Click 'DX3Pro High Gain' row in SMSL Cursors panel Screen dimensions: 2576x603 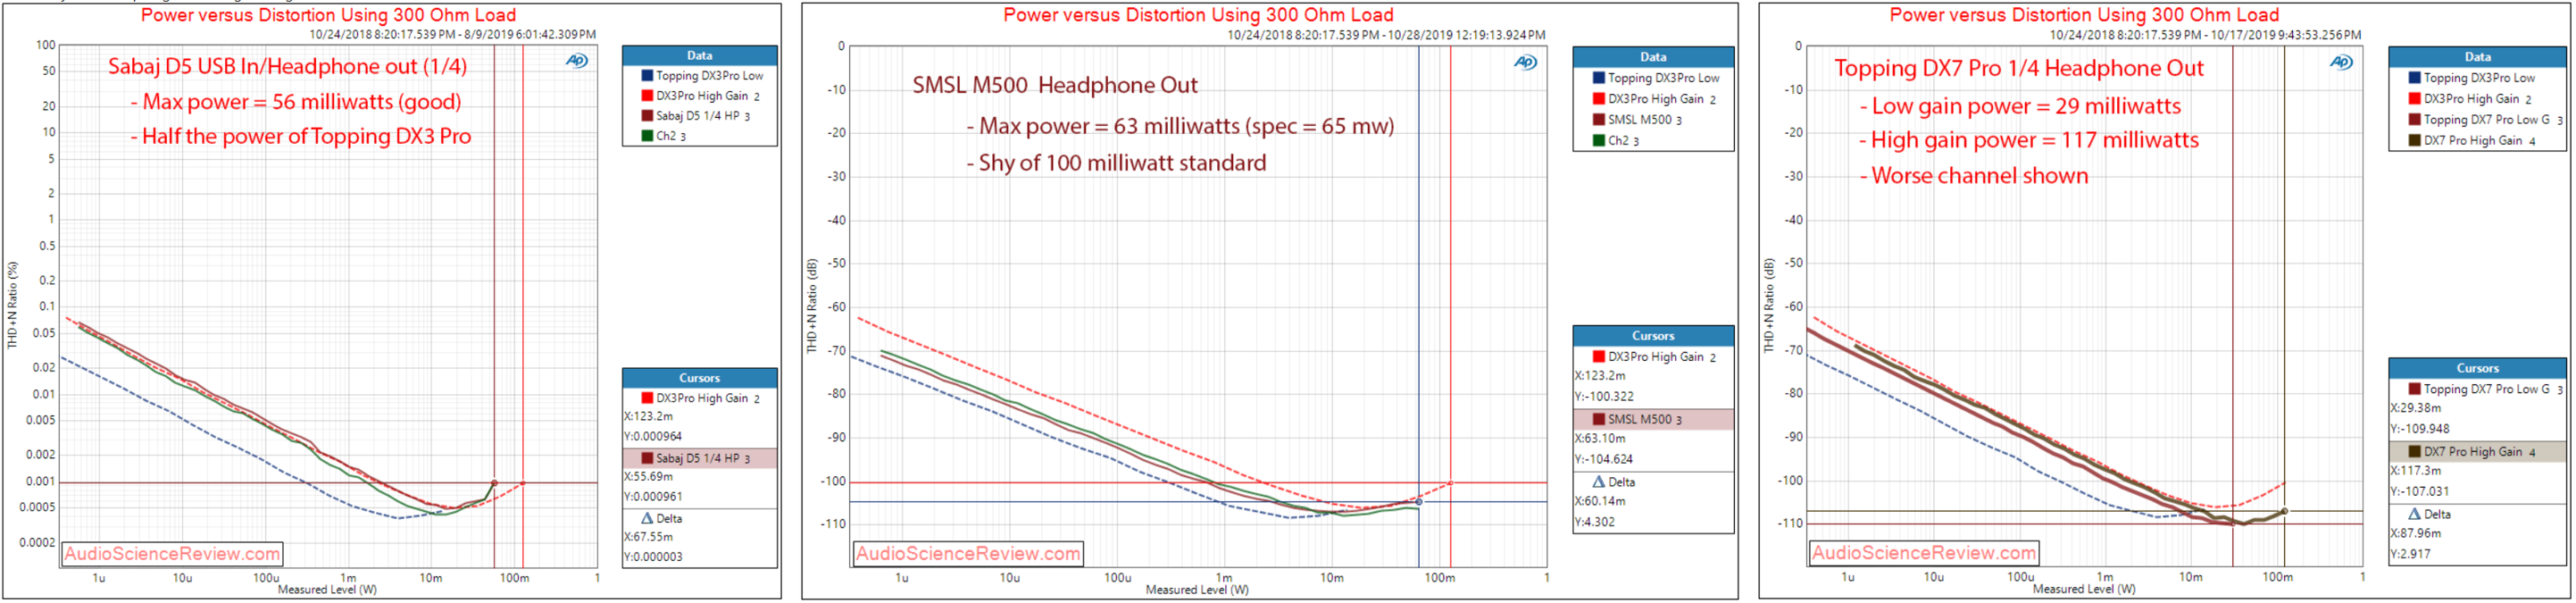click(1652, 356)
